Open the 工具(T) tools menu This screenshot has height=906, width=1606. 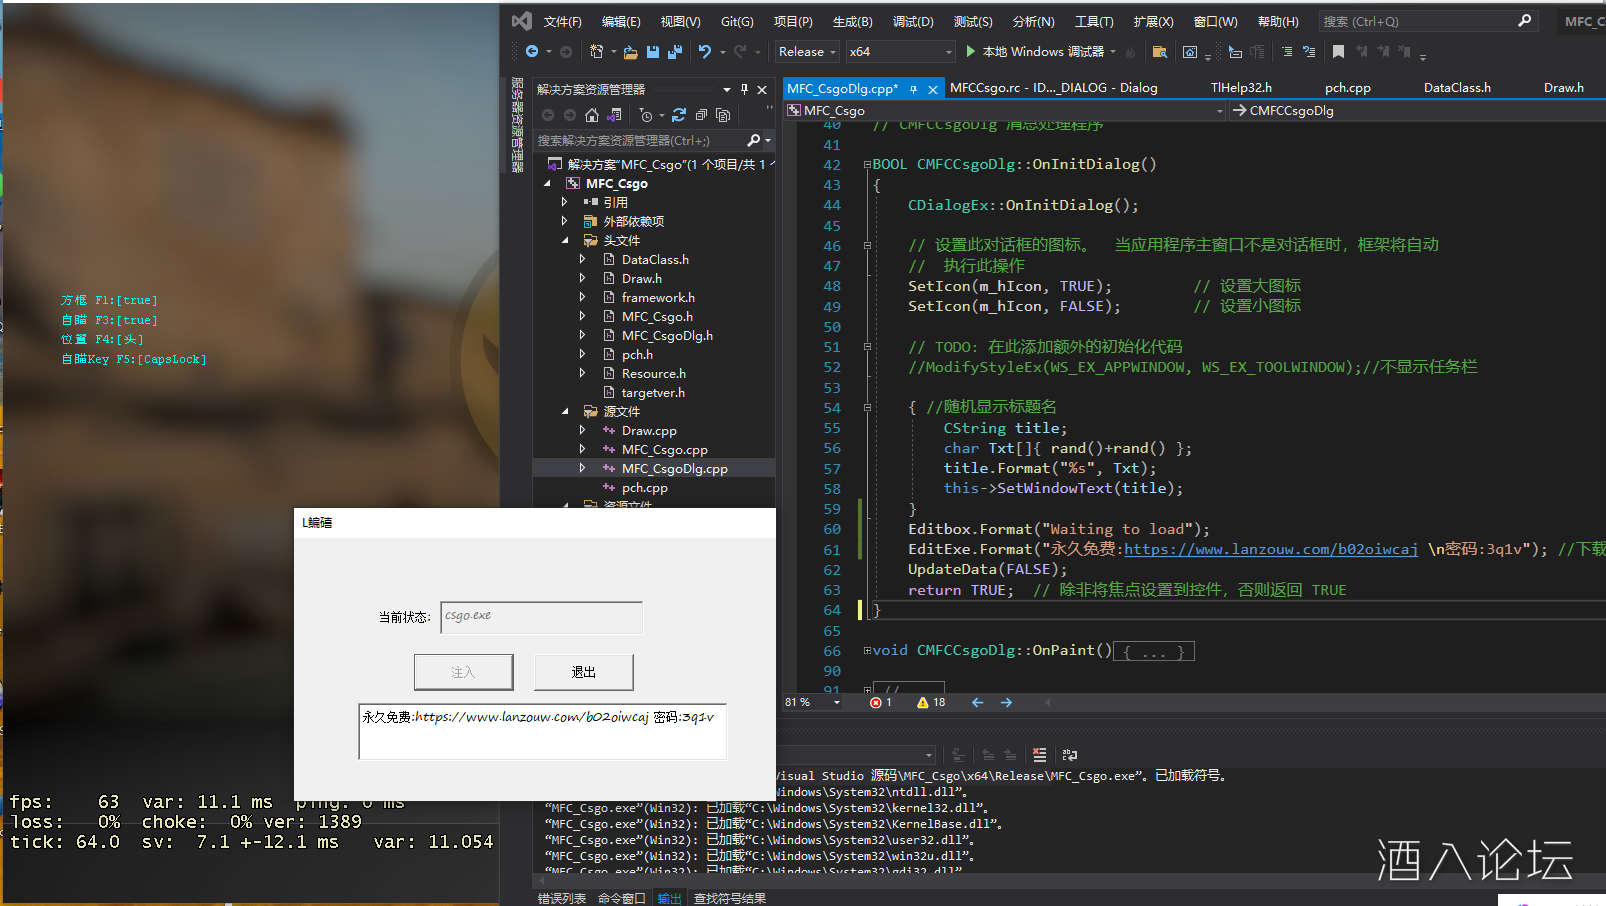click(1094, 21)
